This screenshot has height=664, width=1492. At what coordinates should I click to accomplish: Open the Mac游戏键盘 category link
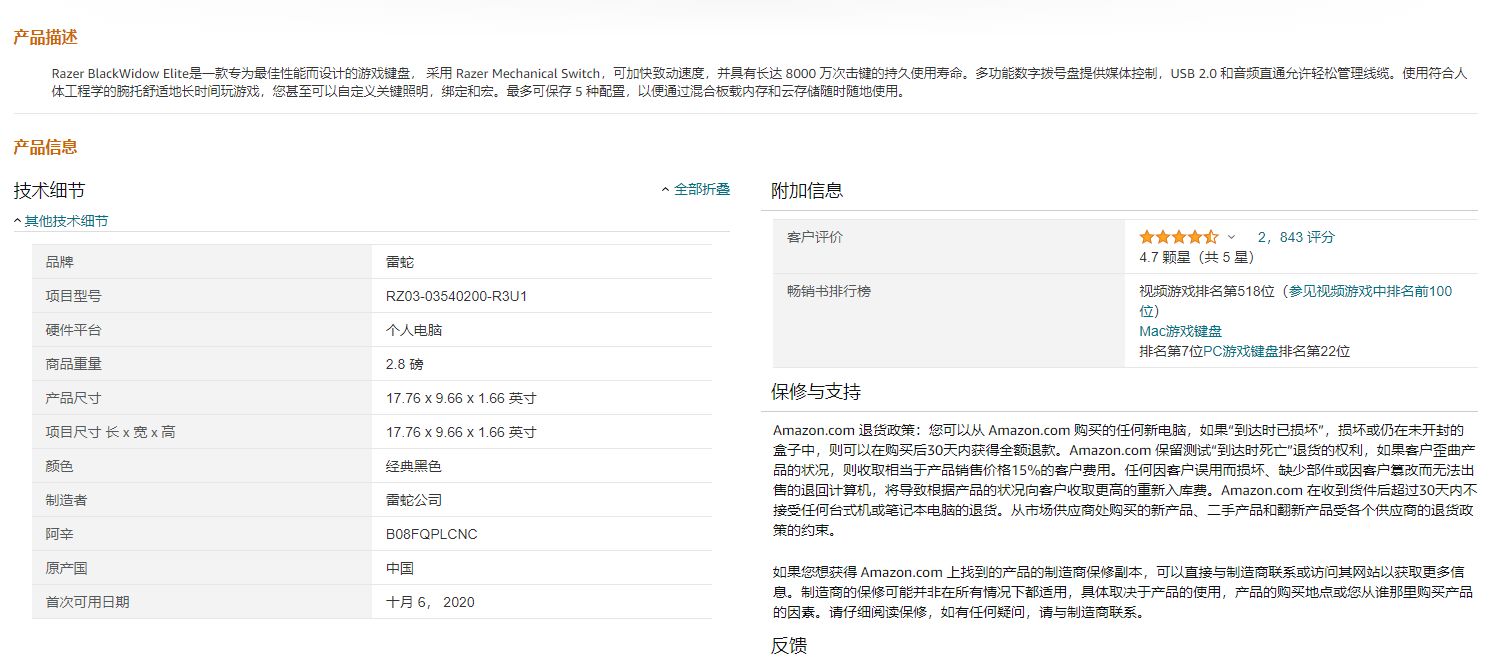(x=1180, y=331)
